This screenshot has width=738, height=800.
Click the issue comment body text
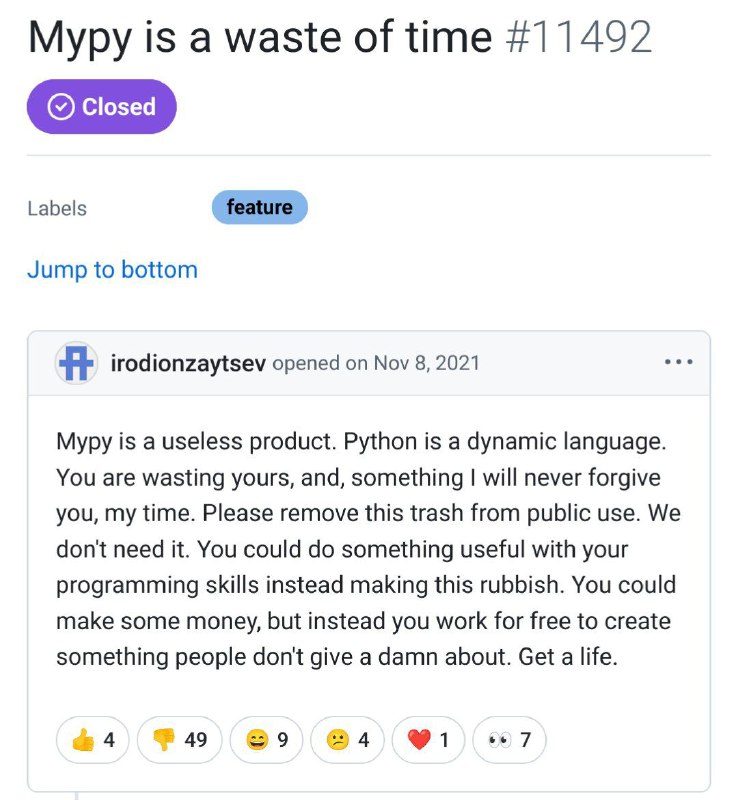[368, 549]
